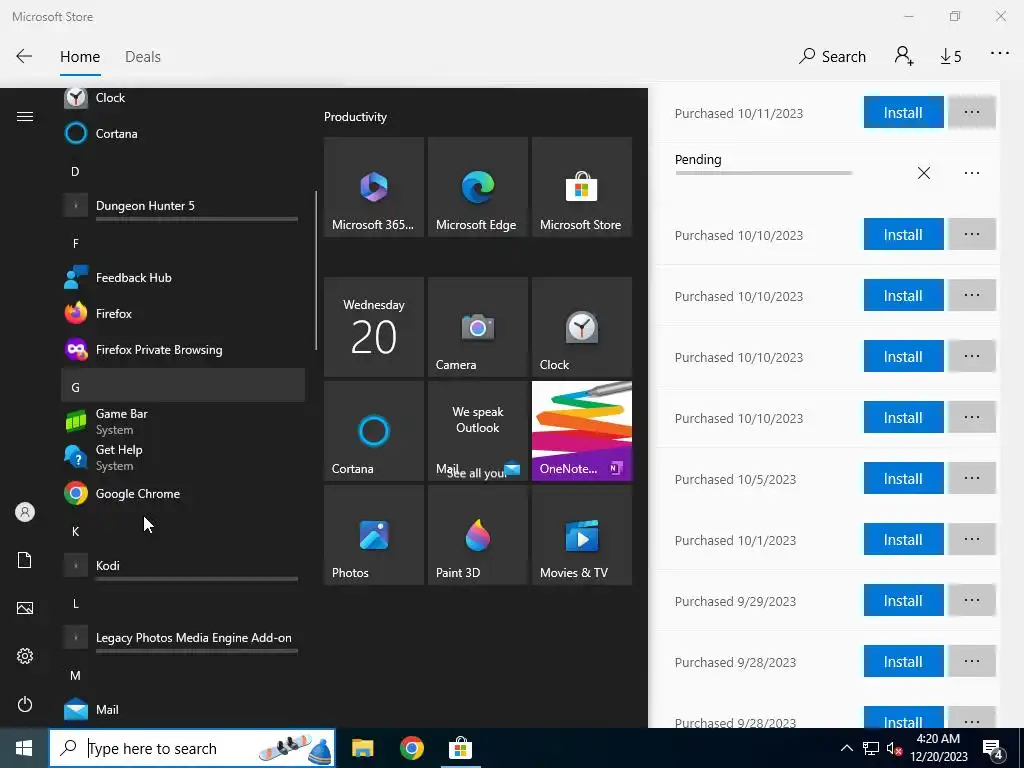Open Microsoft 365 tile in Start menu

coord(374,187)
